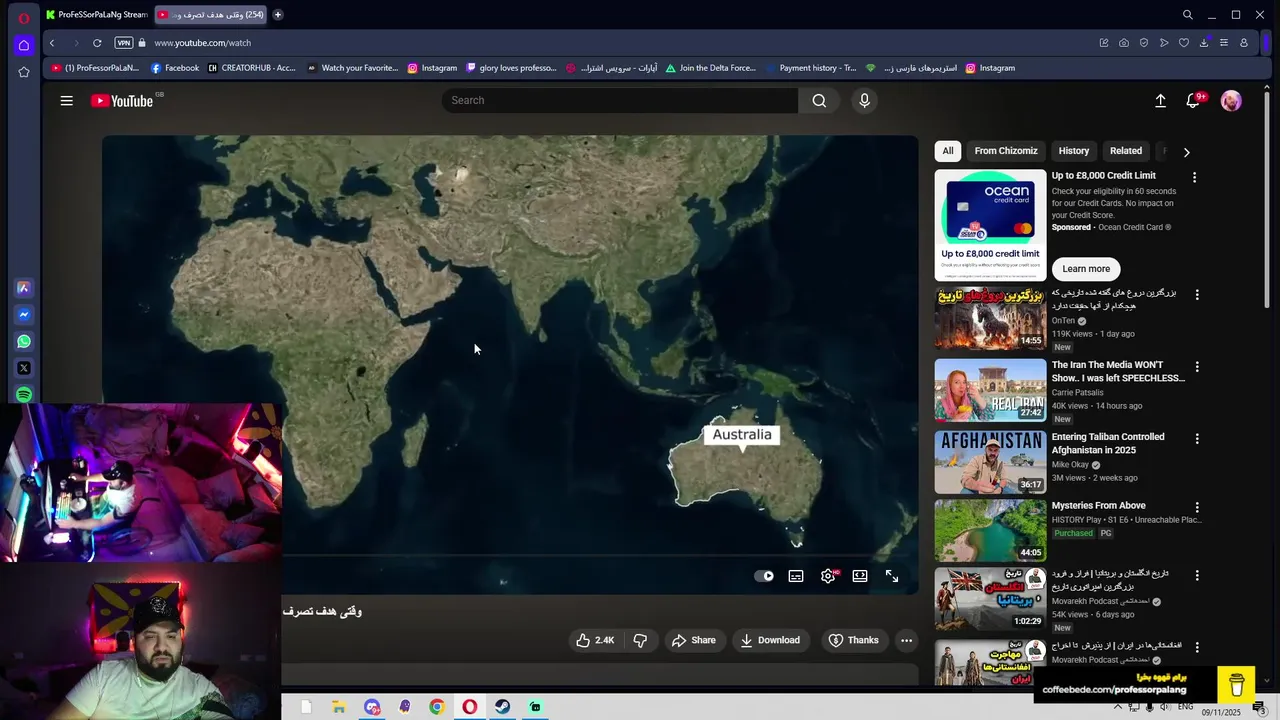Screen dimensions: 1280x720
Task: Like the video with thumbs-up button
Action: pyautogui.click(x=594, y=640)
